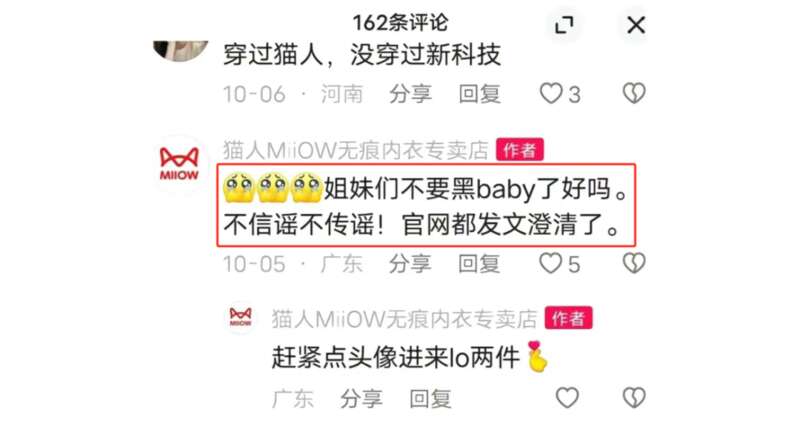Open username 猫人MiiOW无痕内衣专卖店 on the reply
Screen dimensions: 800x435
(404, 319)
